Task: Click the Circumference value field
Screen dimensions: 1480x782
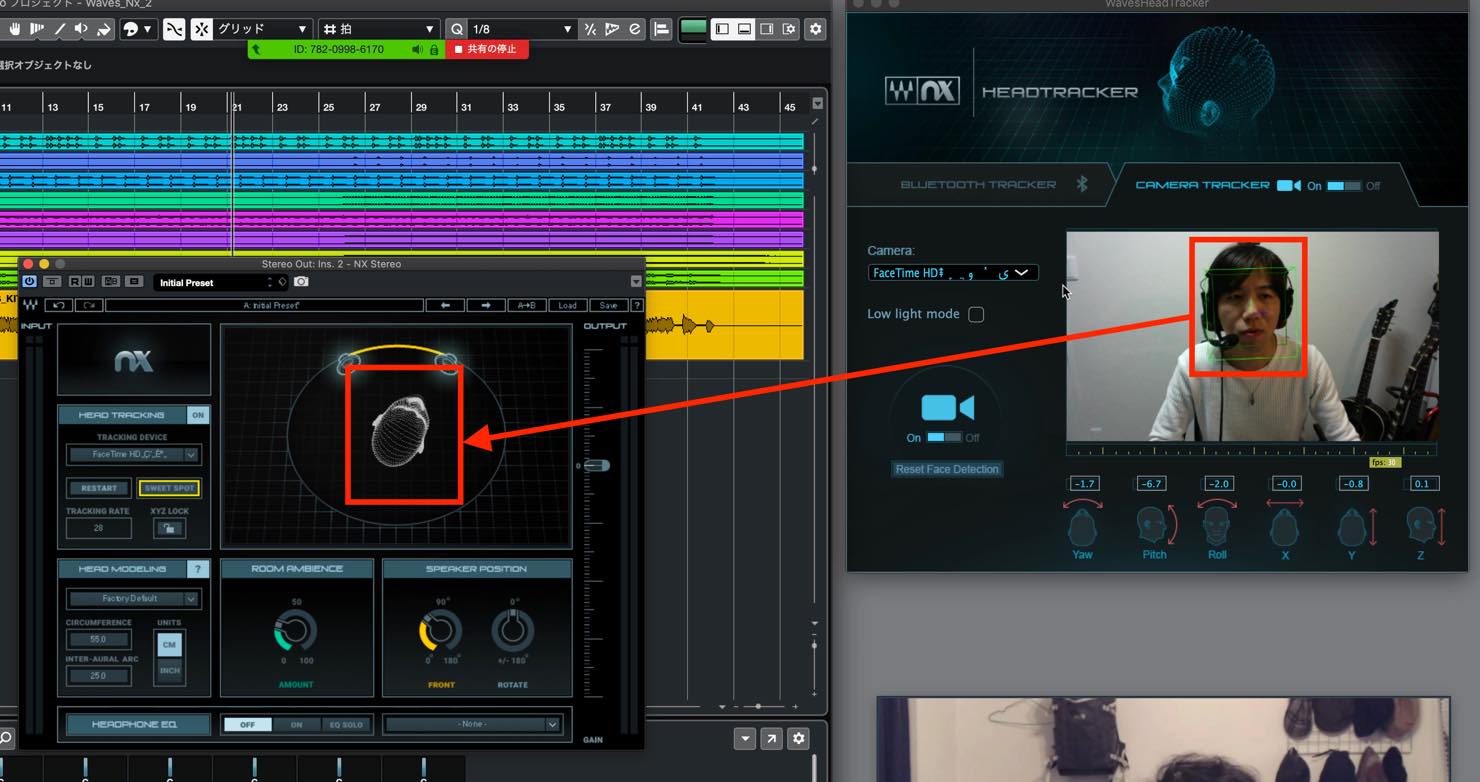Action: pyautogui.click(x=98, y=639)
